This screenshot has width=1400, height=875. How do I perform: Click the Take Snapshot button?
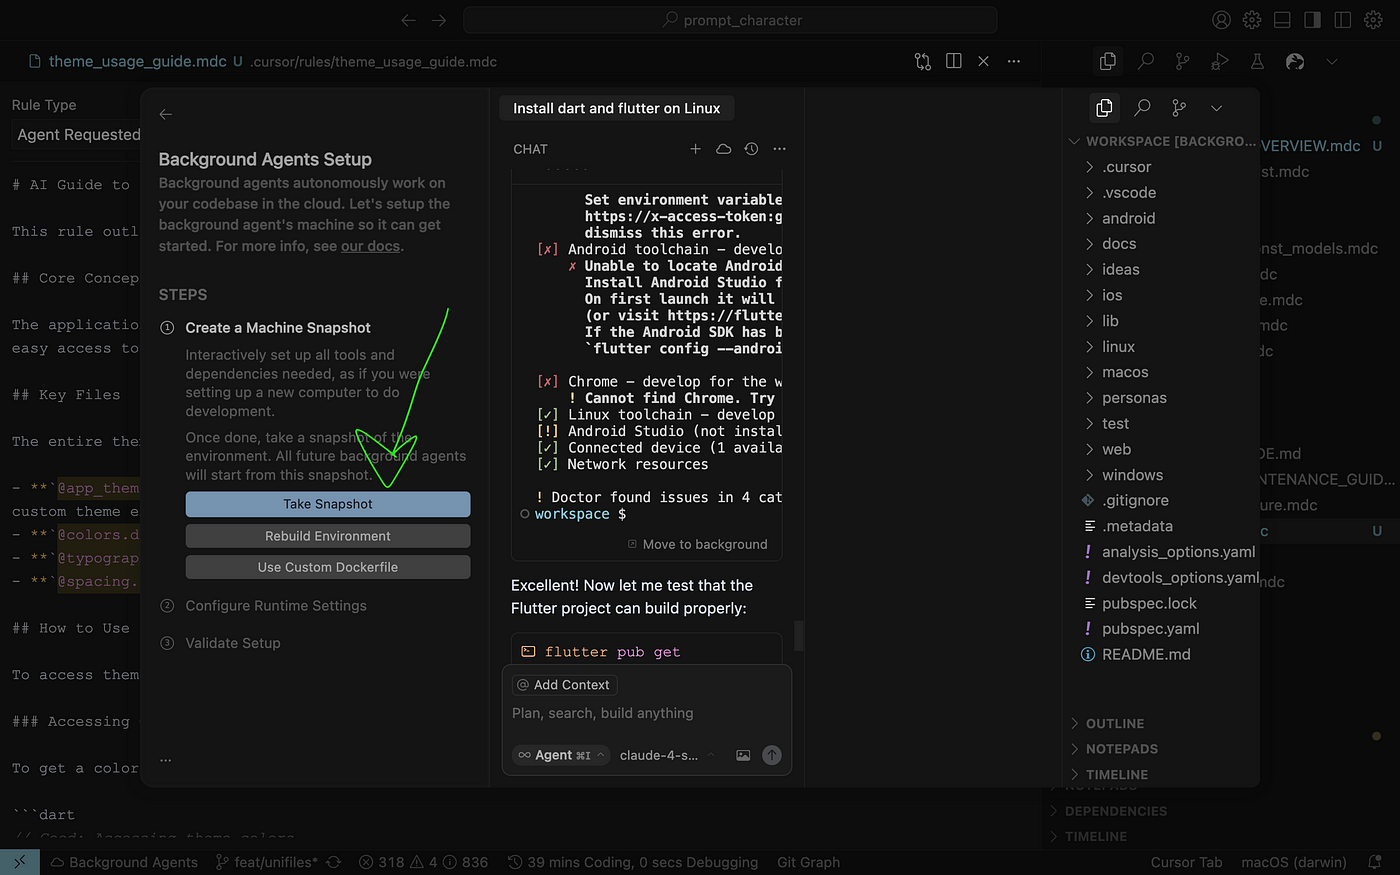[x=327, y=504]
